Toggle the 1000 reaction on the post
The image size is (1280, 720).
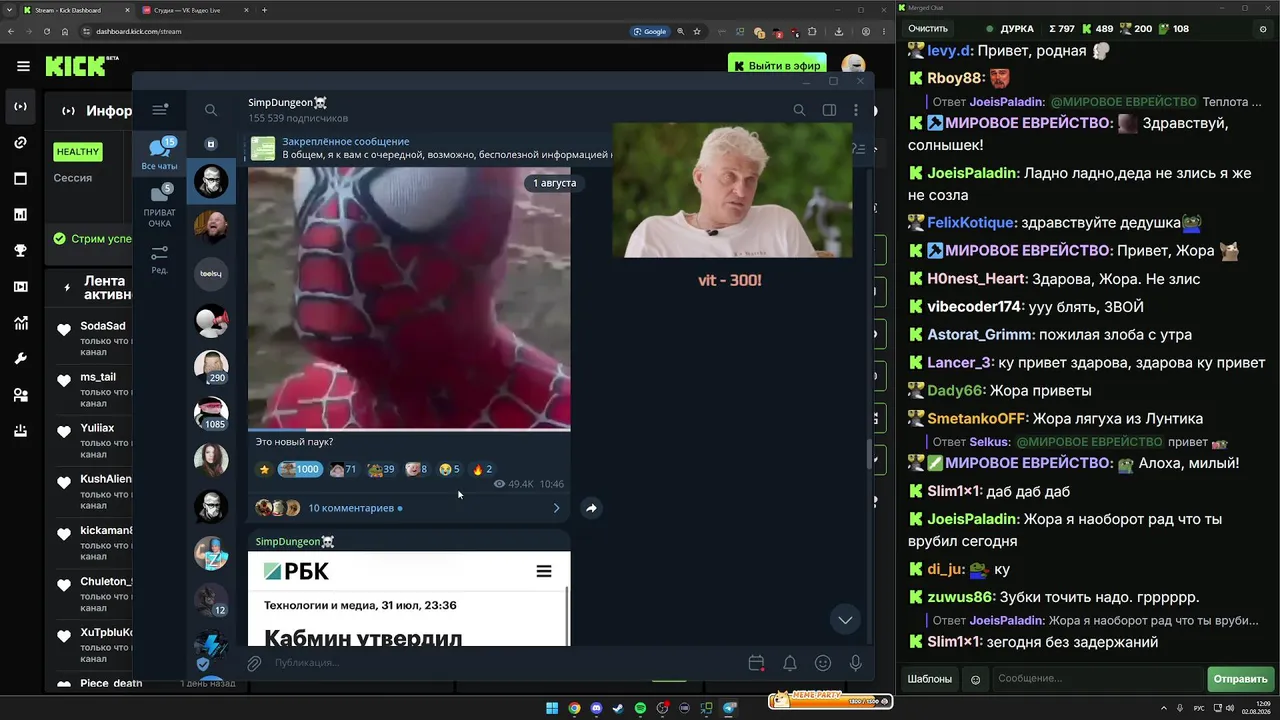(300, 469)
